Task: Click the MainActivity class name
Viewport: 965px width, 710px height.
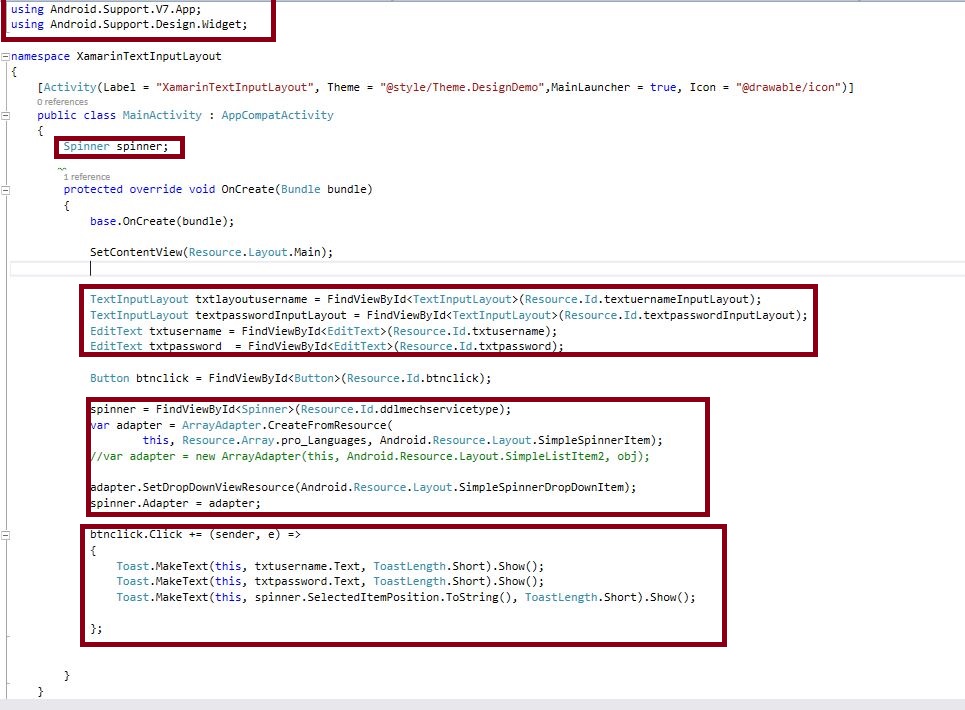Action: [x=162, y=115]
